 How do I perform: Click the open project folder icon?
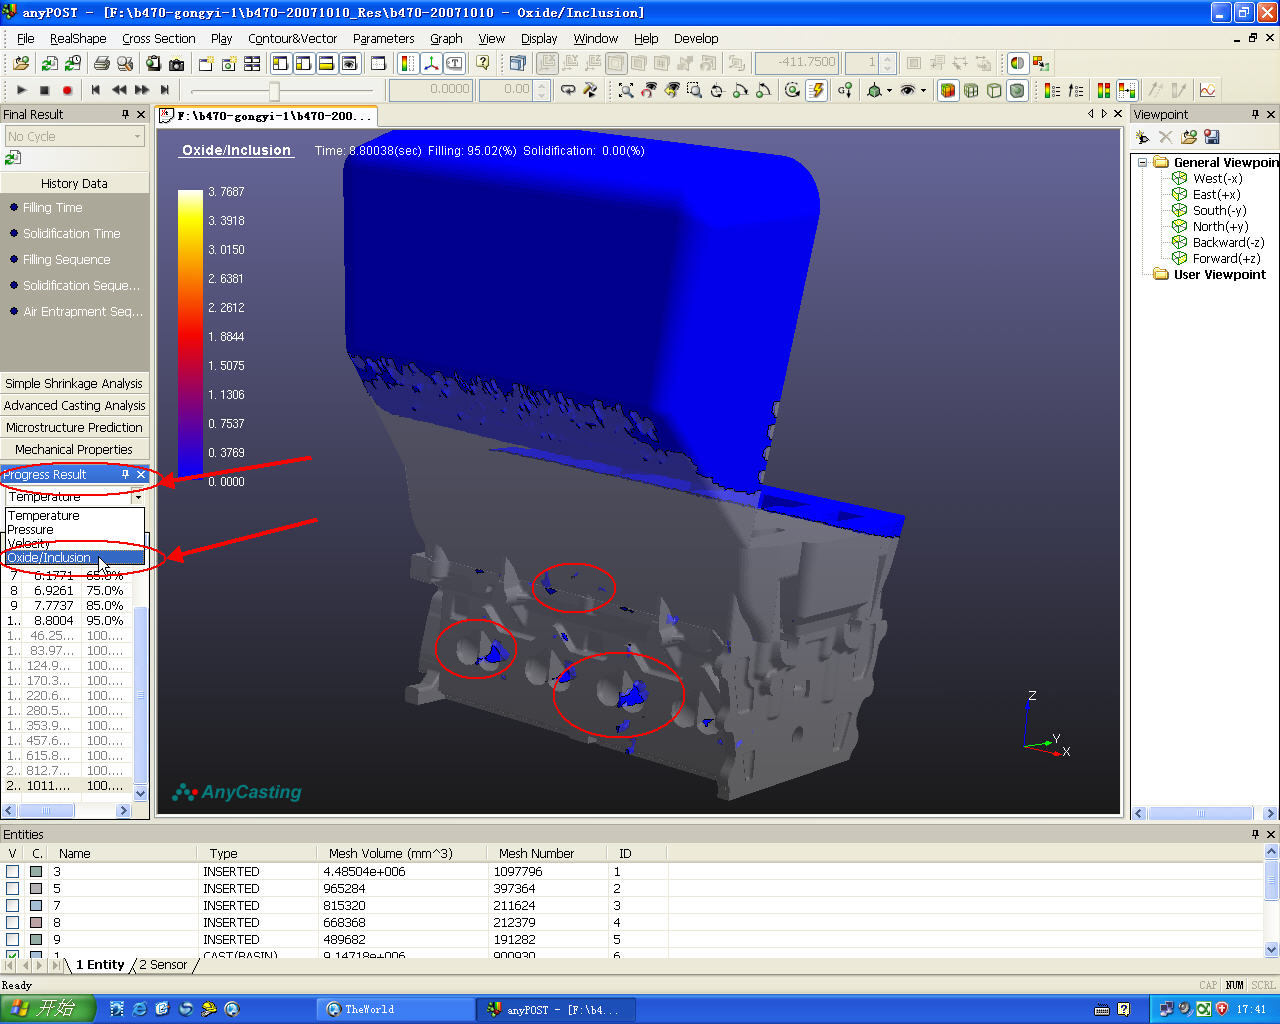pos(21,63)
